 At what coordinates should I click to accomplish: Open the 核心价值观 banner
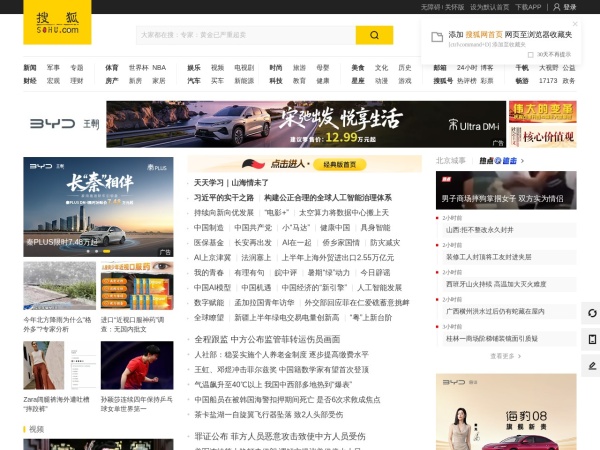pyautogui.click(x=543, y=137)
